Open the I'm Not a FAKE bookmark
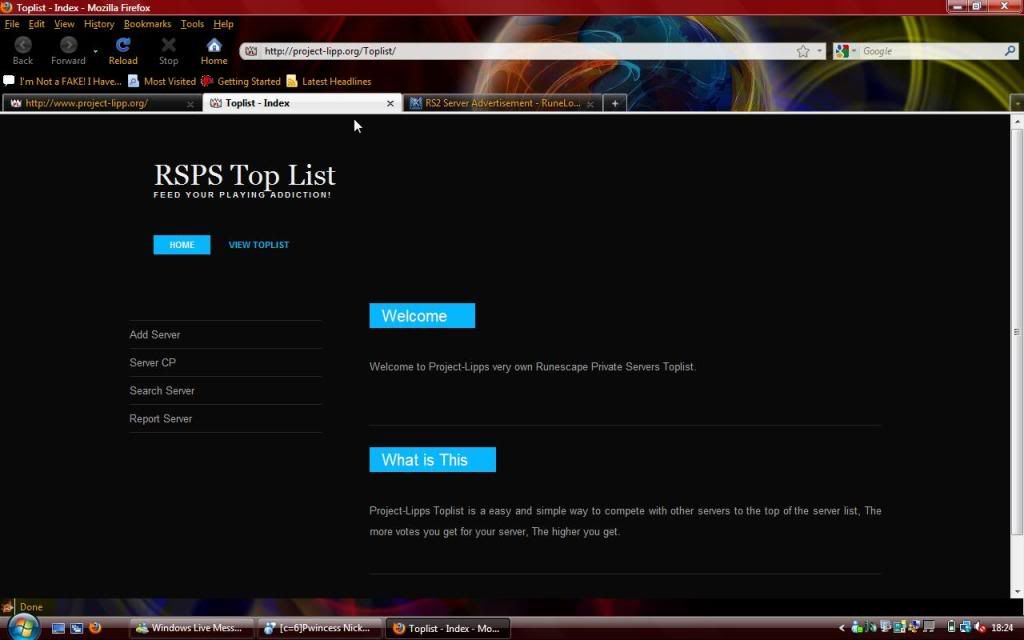The height and width of the screenshot is (640, 1024). 63,82
